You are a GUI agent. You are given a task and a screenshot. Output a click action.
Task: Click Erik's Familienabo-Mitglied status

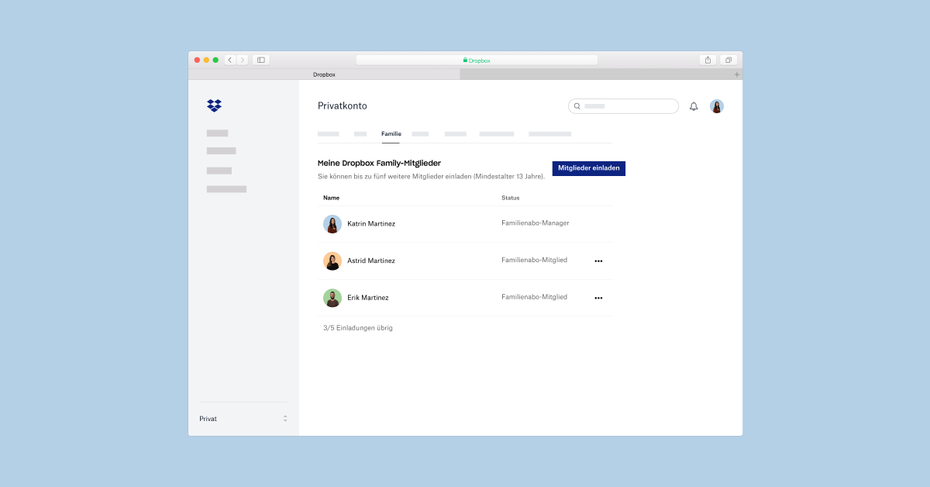point(534,297)
